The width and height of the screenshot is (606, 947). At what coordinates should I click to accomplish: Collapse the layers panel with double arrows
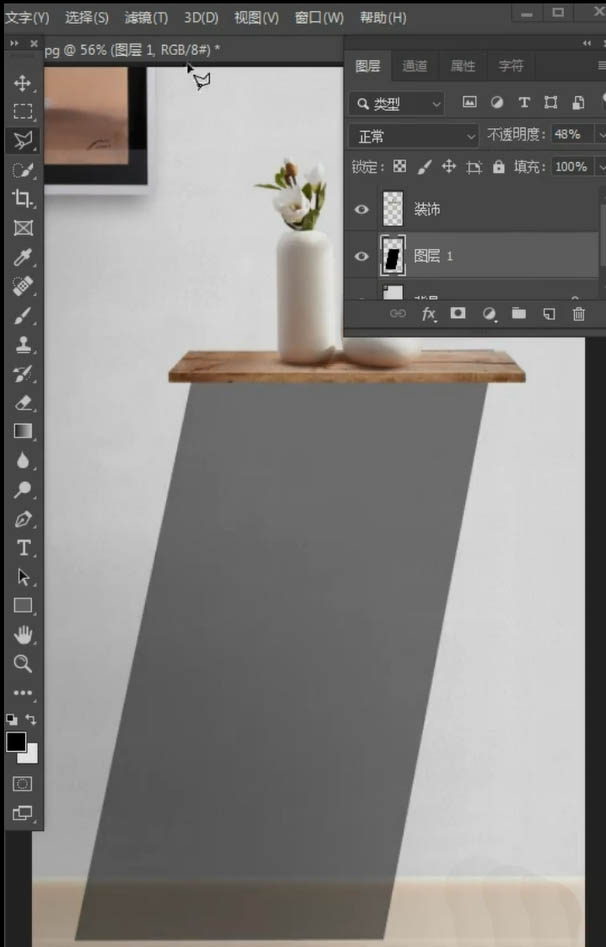point(587,43)
